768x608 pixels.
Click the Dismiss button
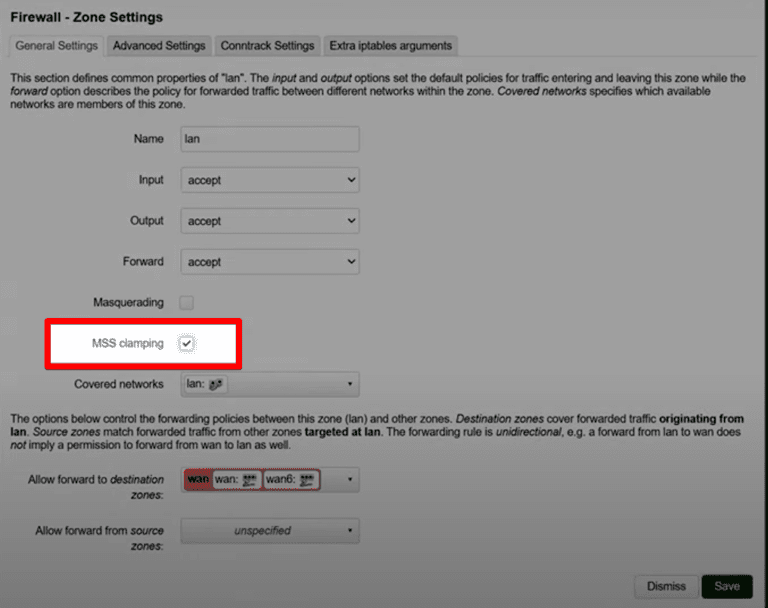666,587
